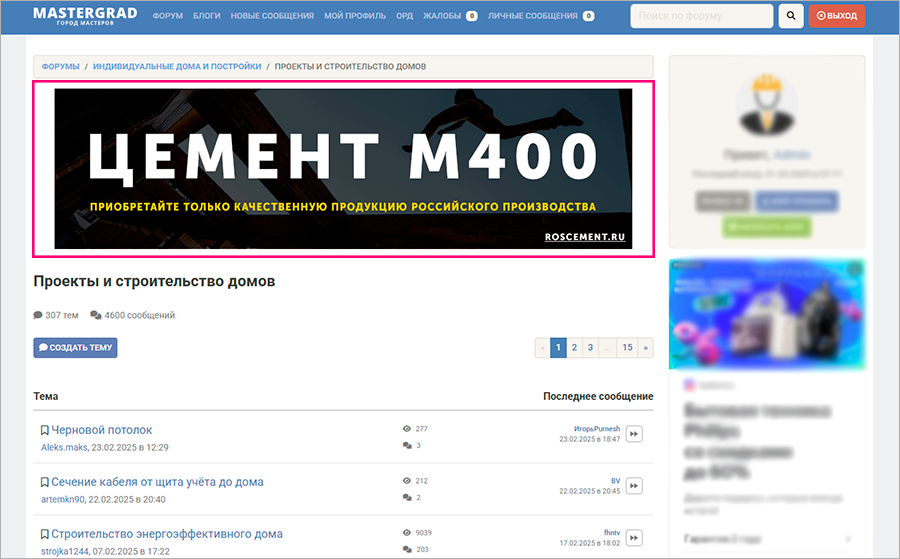Open fhntv user link
900x559 pixels.
612,533
